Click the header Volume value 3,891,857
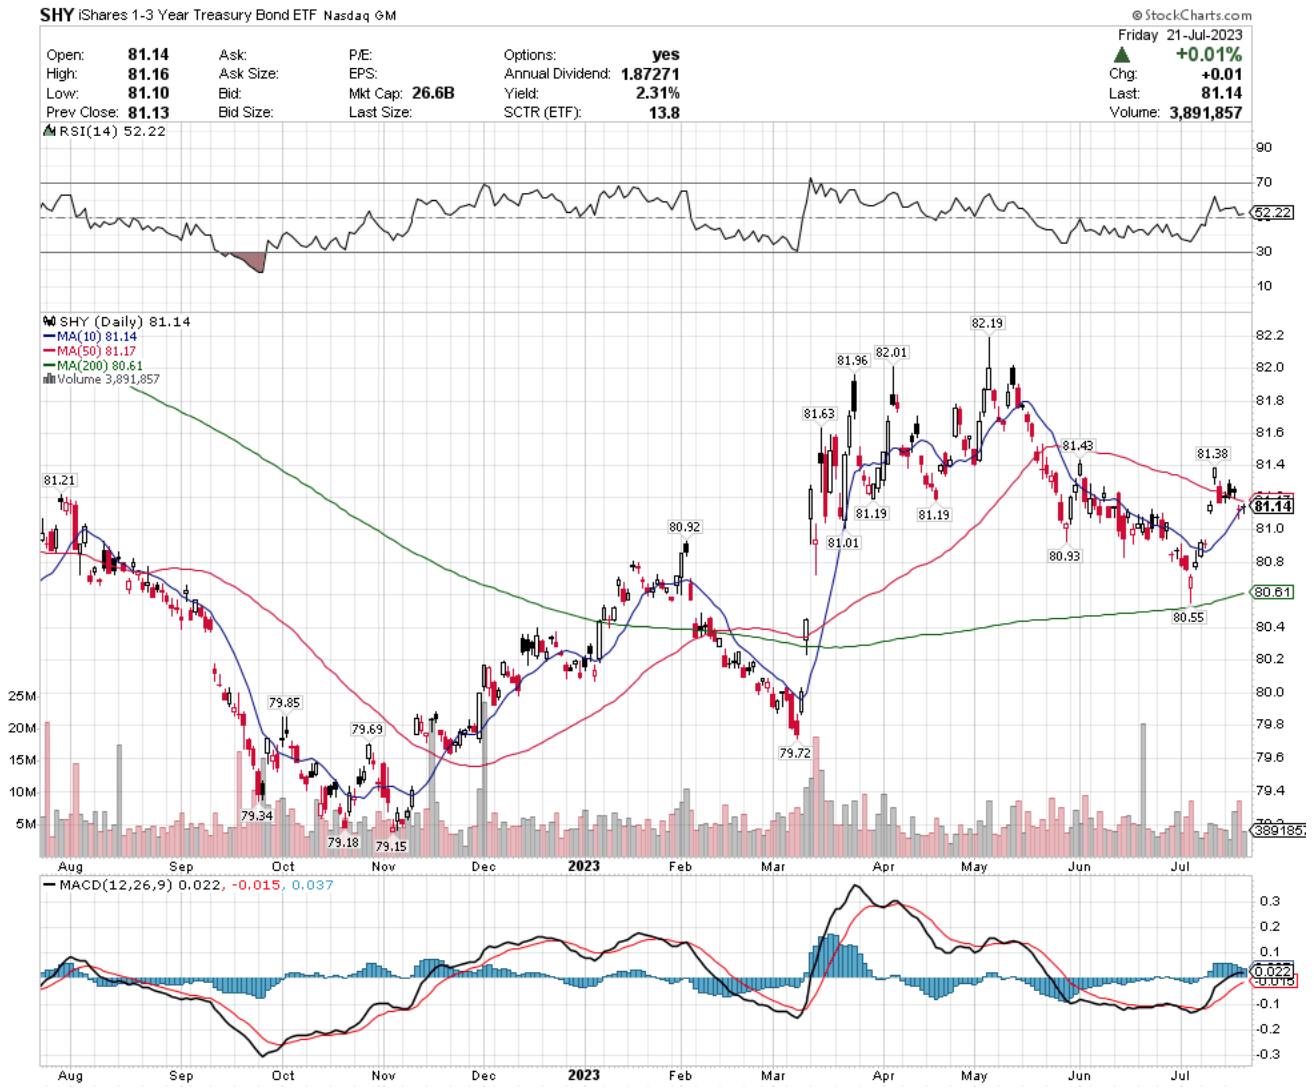 coord(1205,113)
